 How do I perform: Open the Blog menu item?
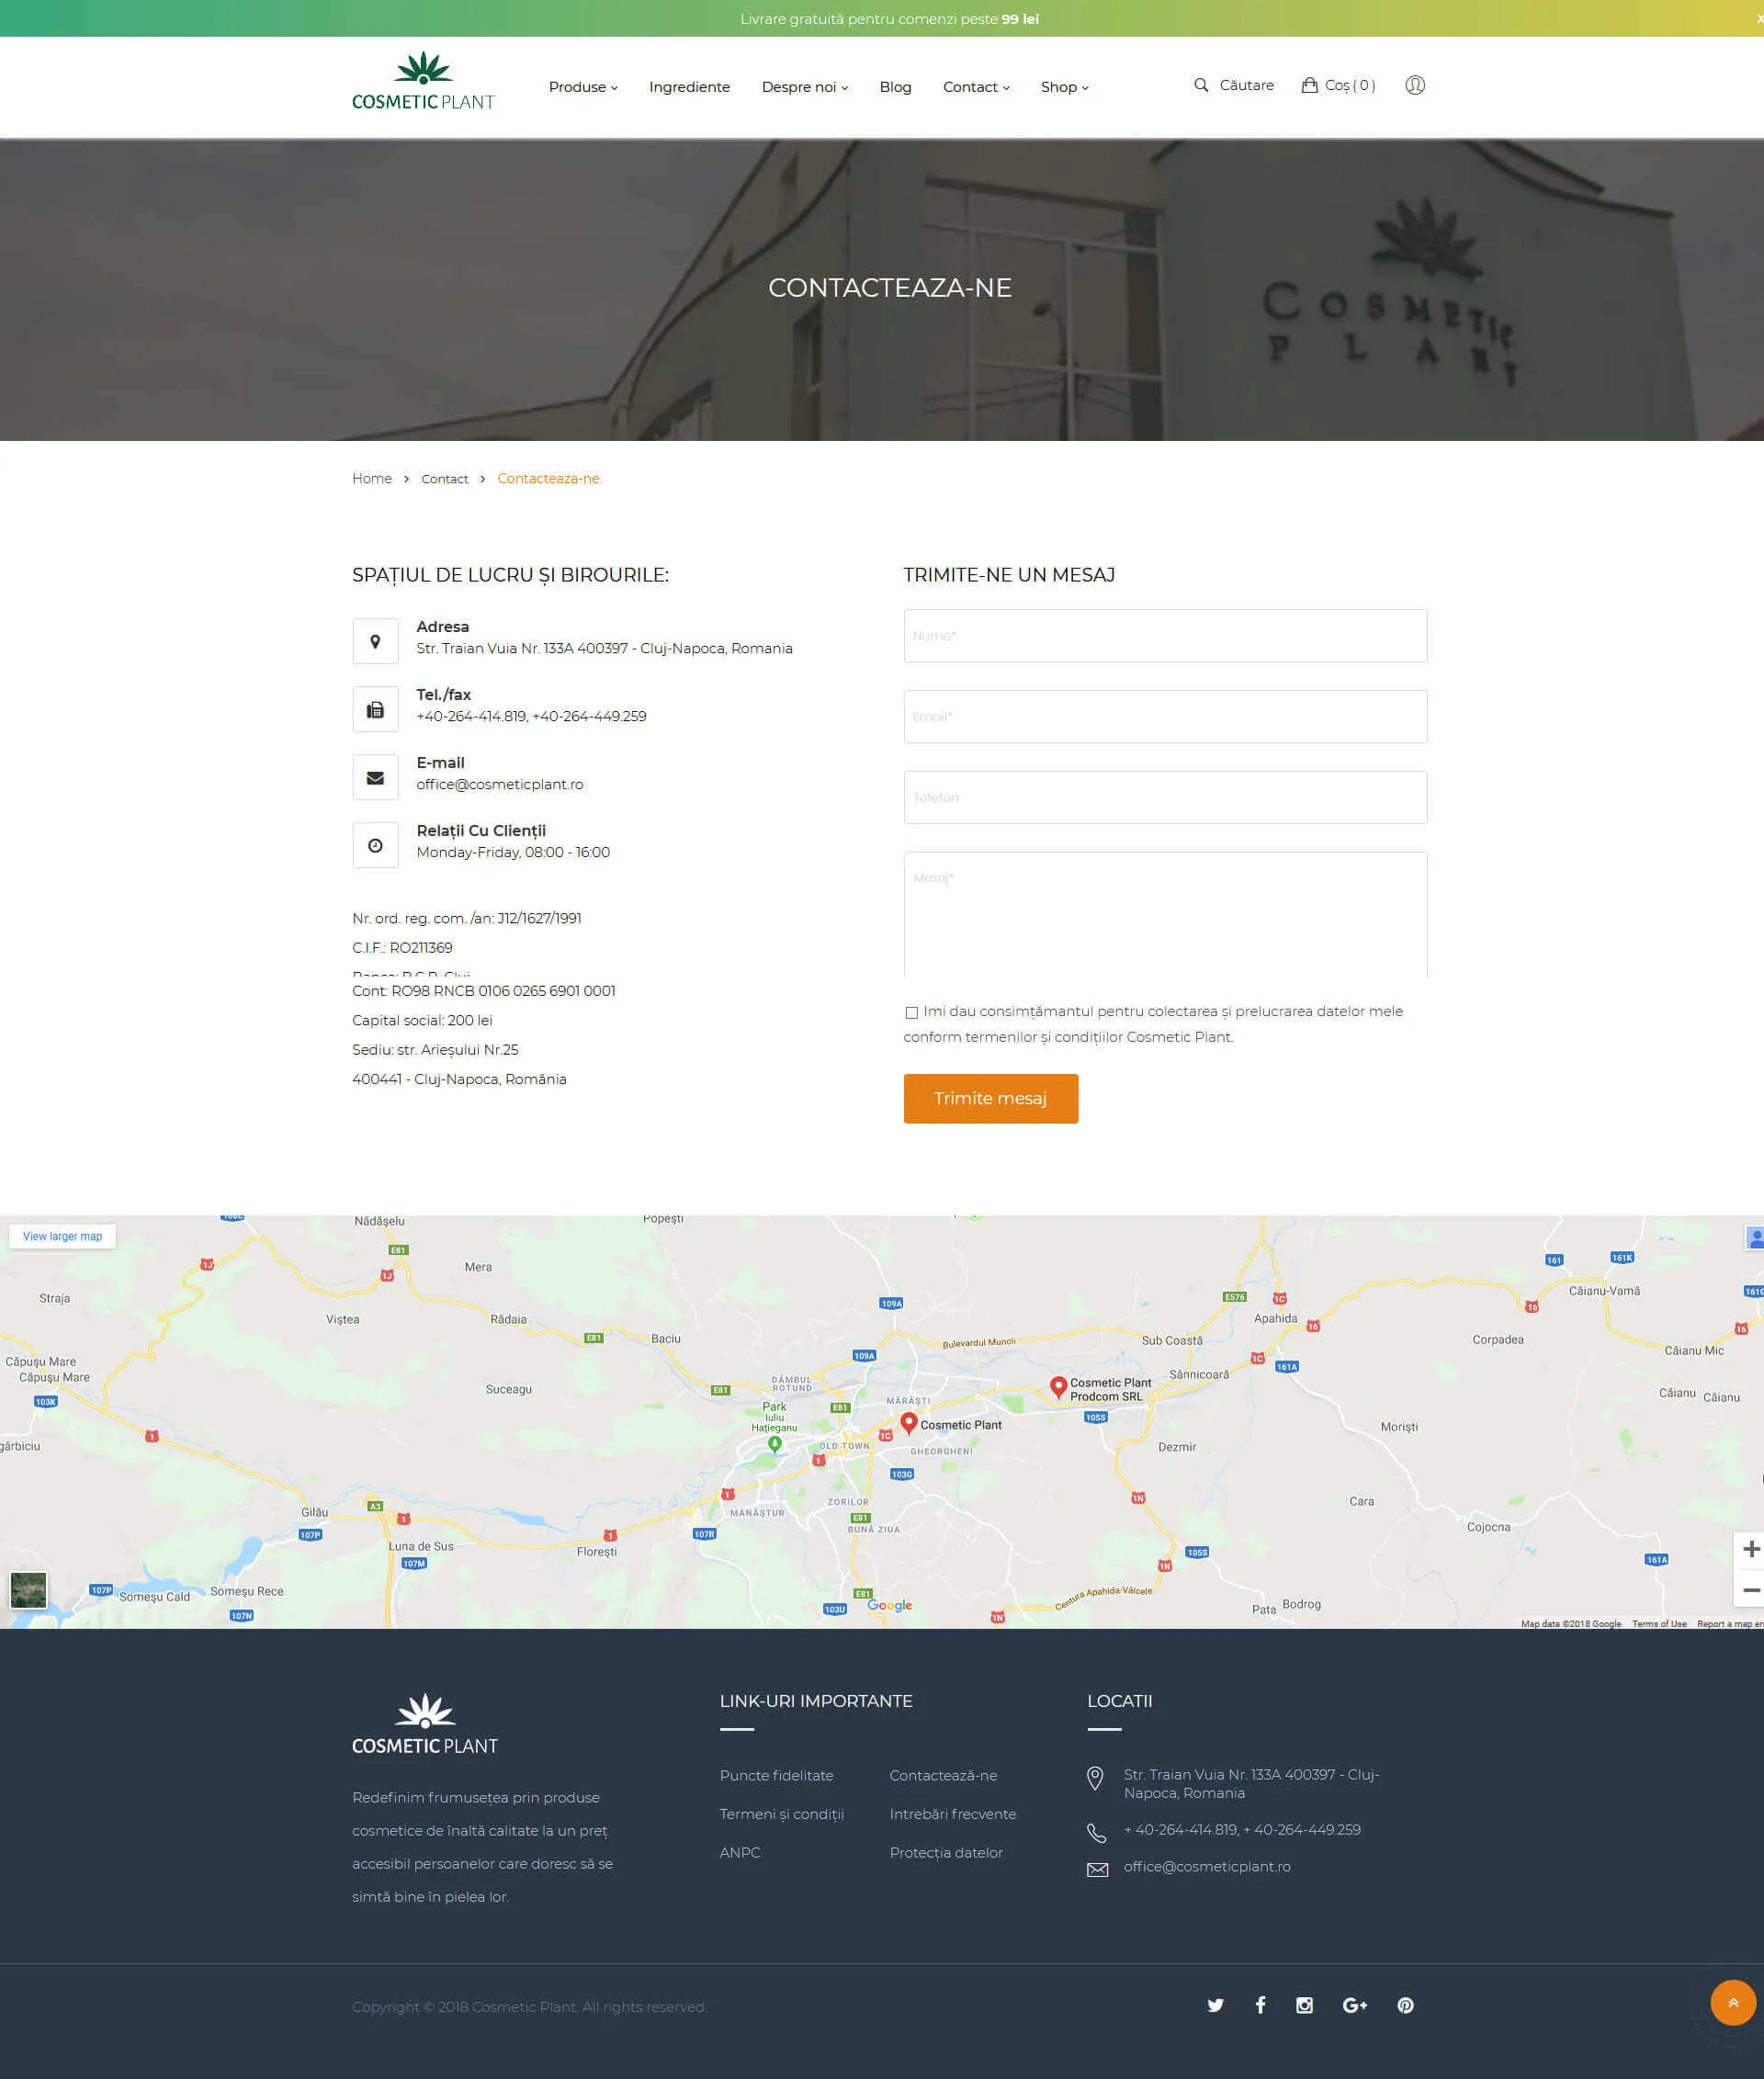pos(895,87)
